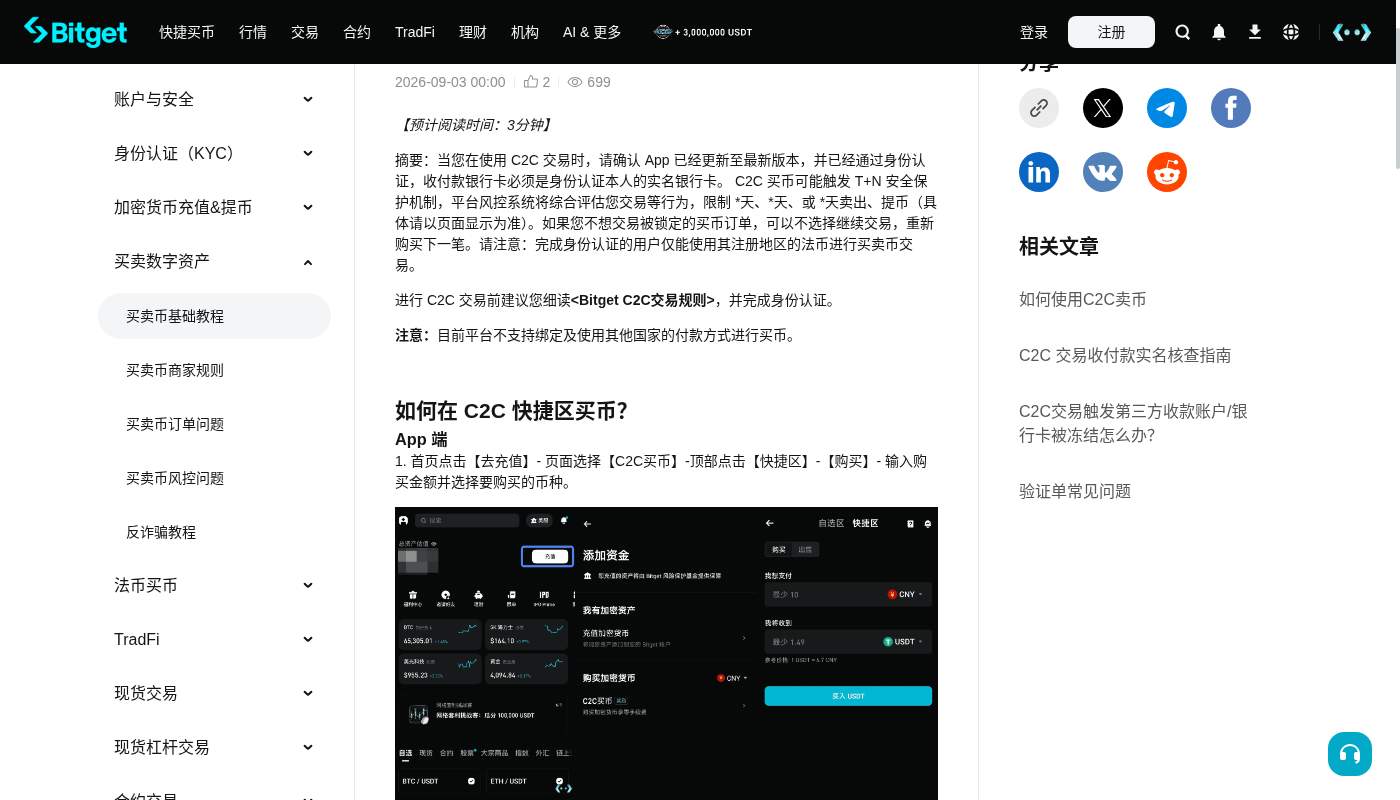
Task: Open 验证单常见问题 article
Action: tap(1075, 491)
